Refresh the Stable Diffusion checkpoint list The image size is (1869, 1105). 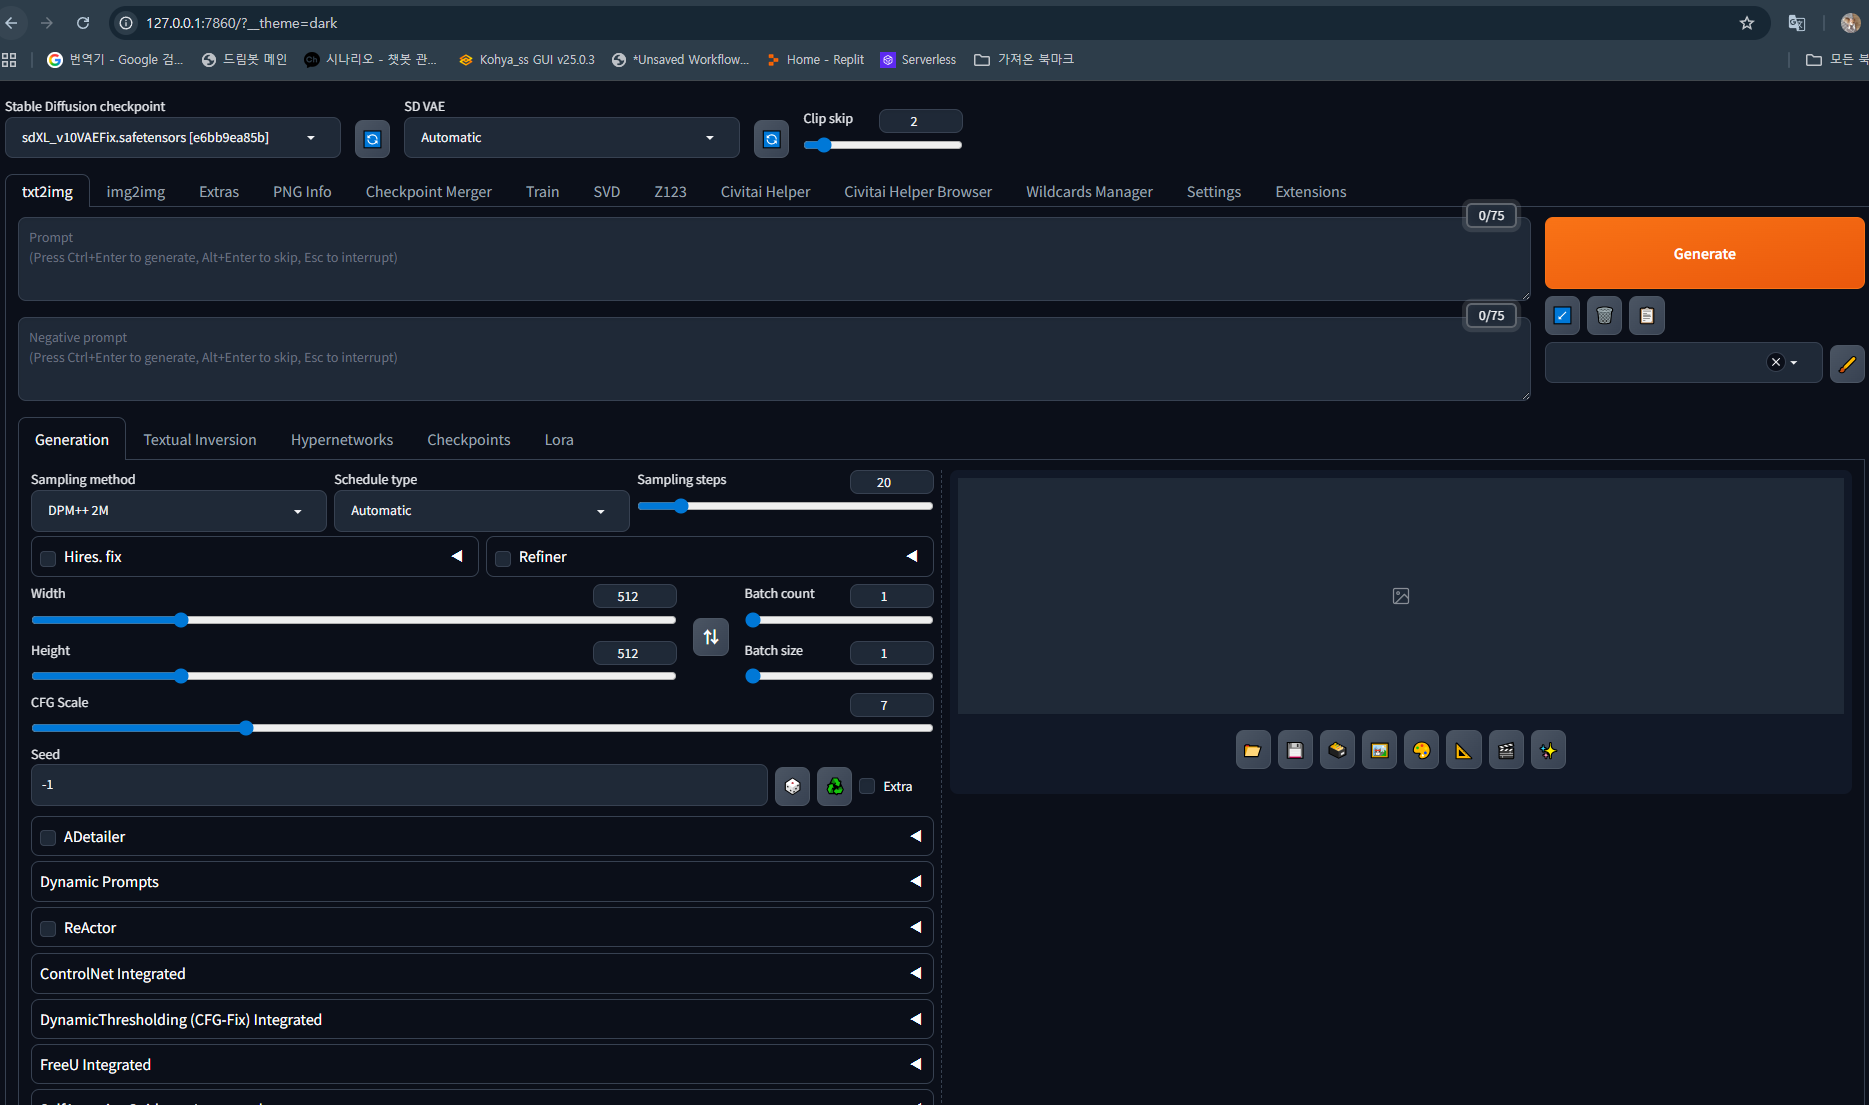point(372,139)
